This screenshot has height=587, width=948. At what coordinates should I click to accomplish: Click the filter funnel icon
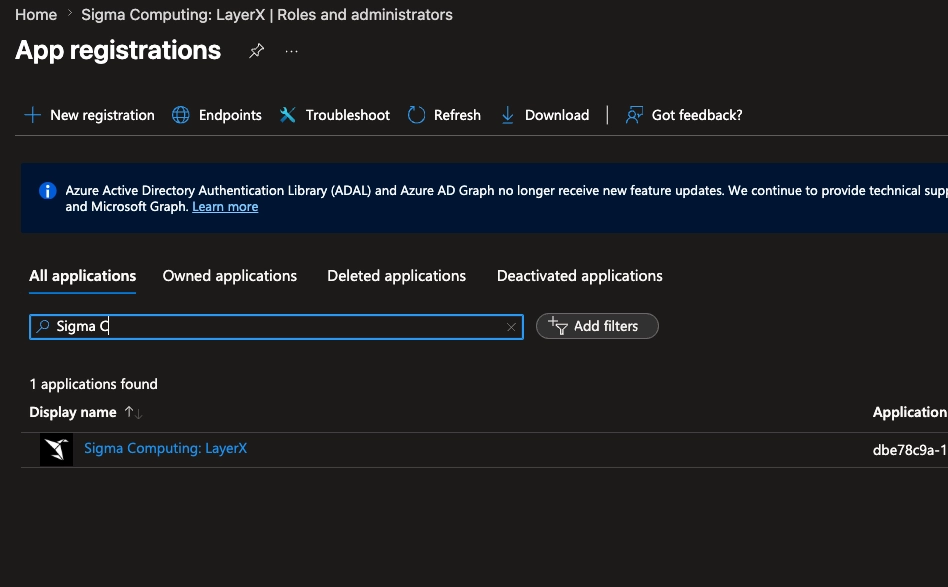[x=557, y=326]
